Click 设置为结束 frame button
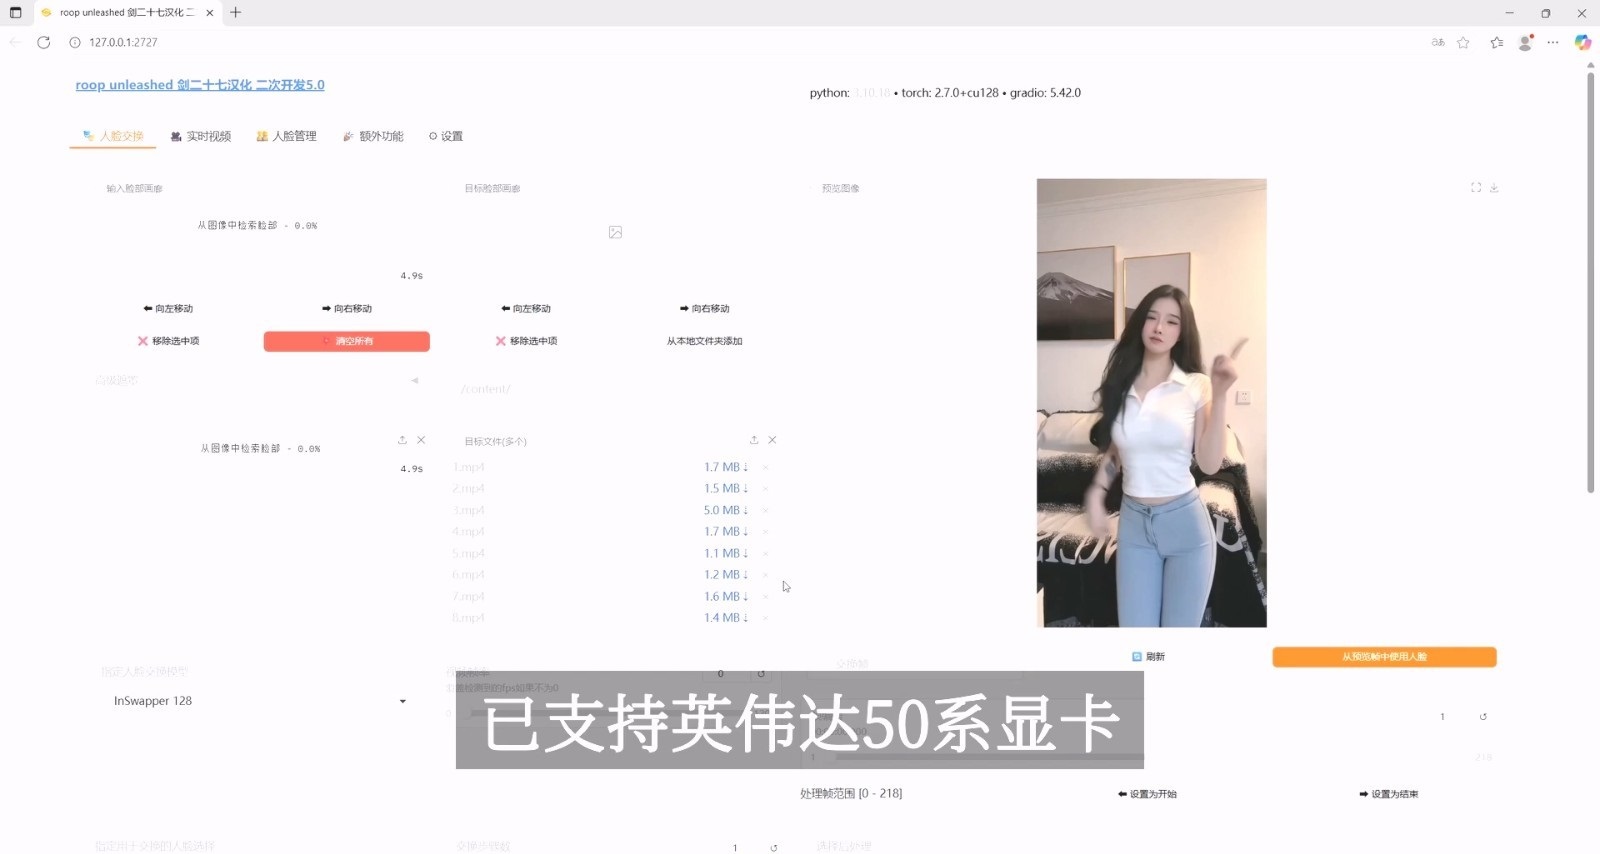 coord(1389,794)
